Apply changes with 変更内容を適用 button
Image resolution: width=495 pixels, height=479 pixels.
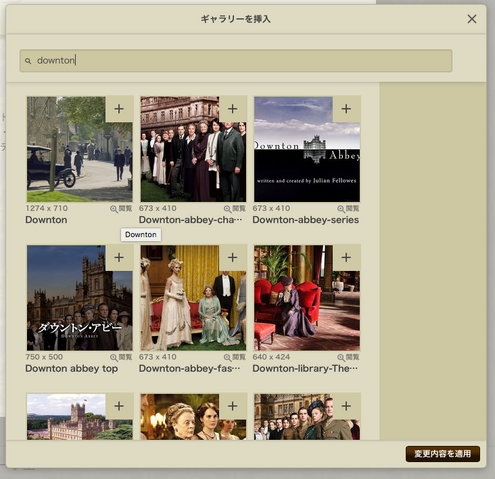(x=443, y=454)
